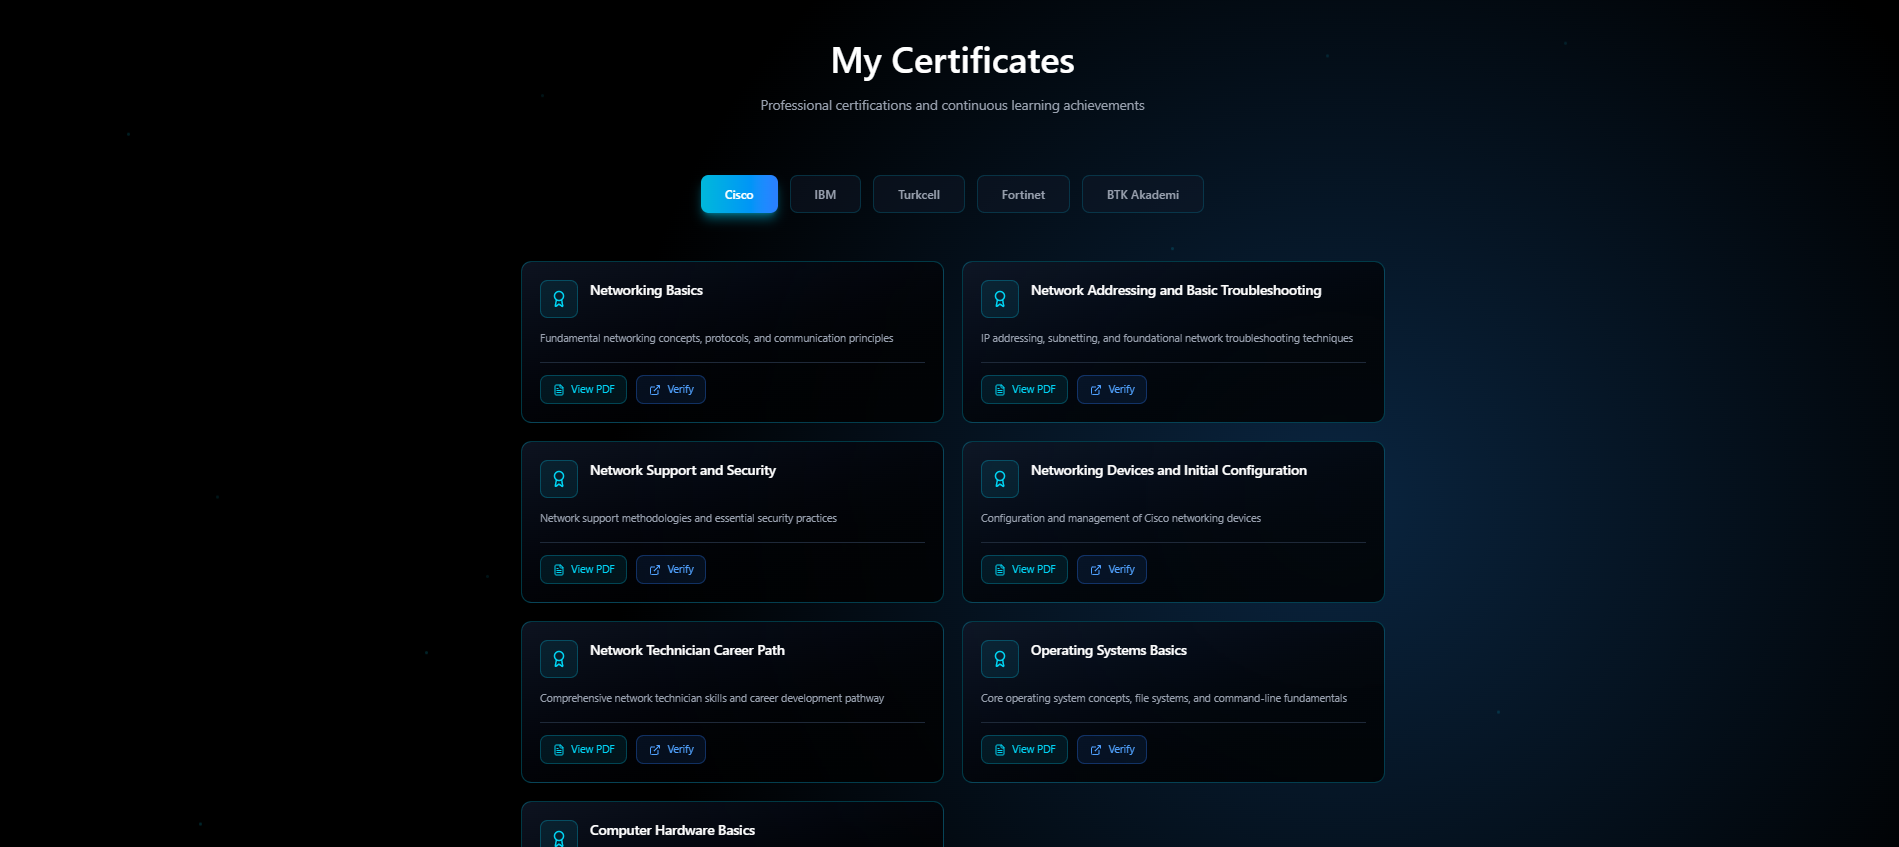
Task: Click the Networking Basics card title
Action: tap(646, 290)
